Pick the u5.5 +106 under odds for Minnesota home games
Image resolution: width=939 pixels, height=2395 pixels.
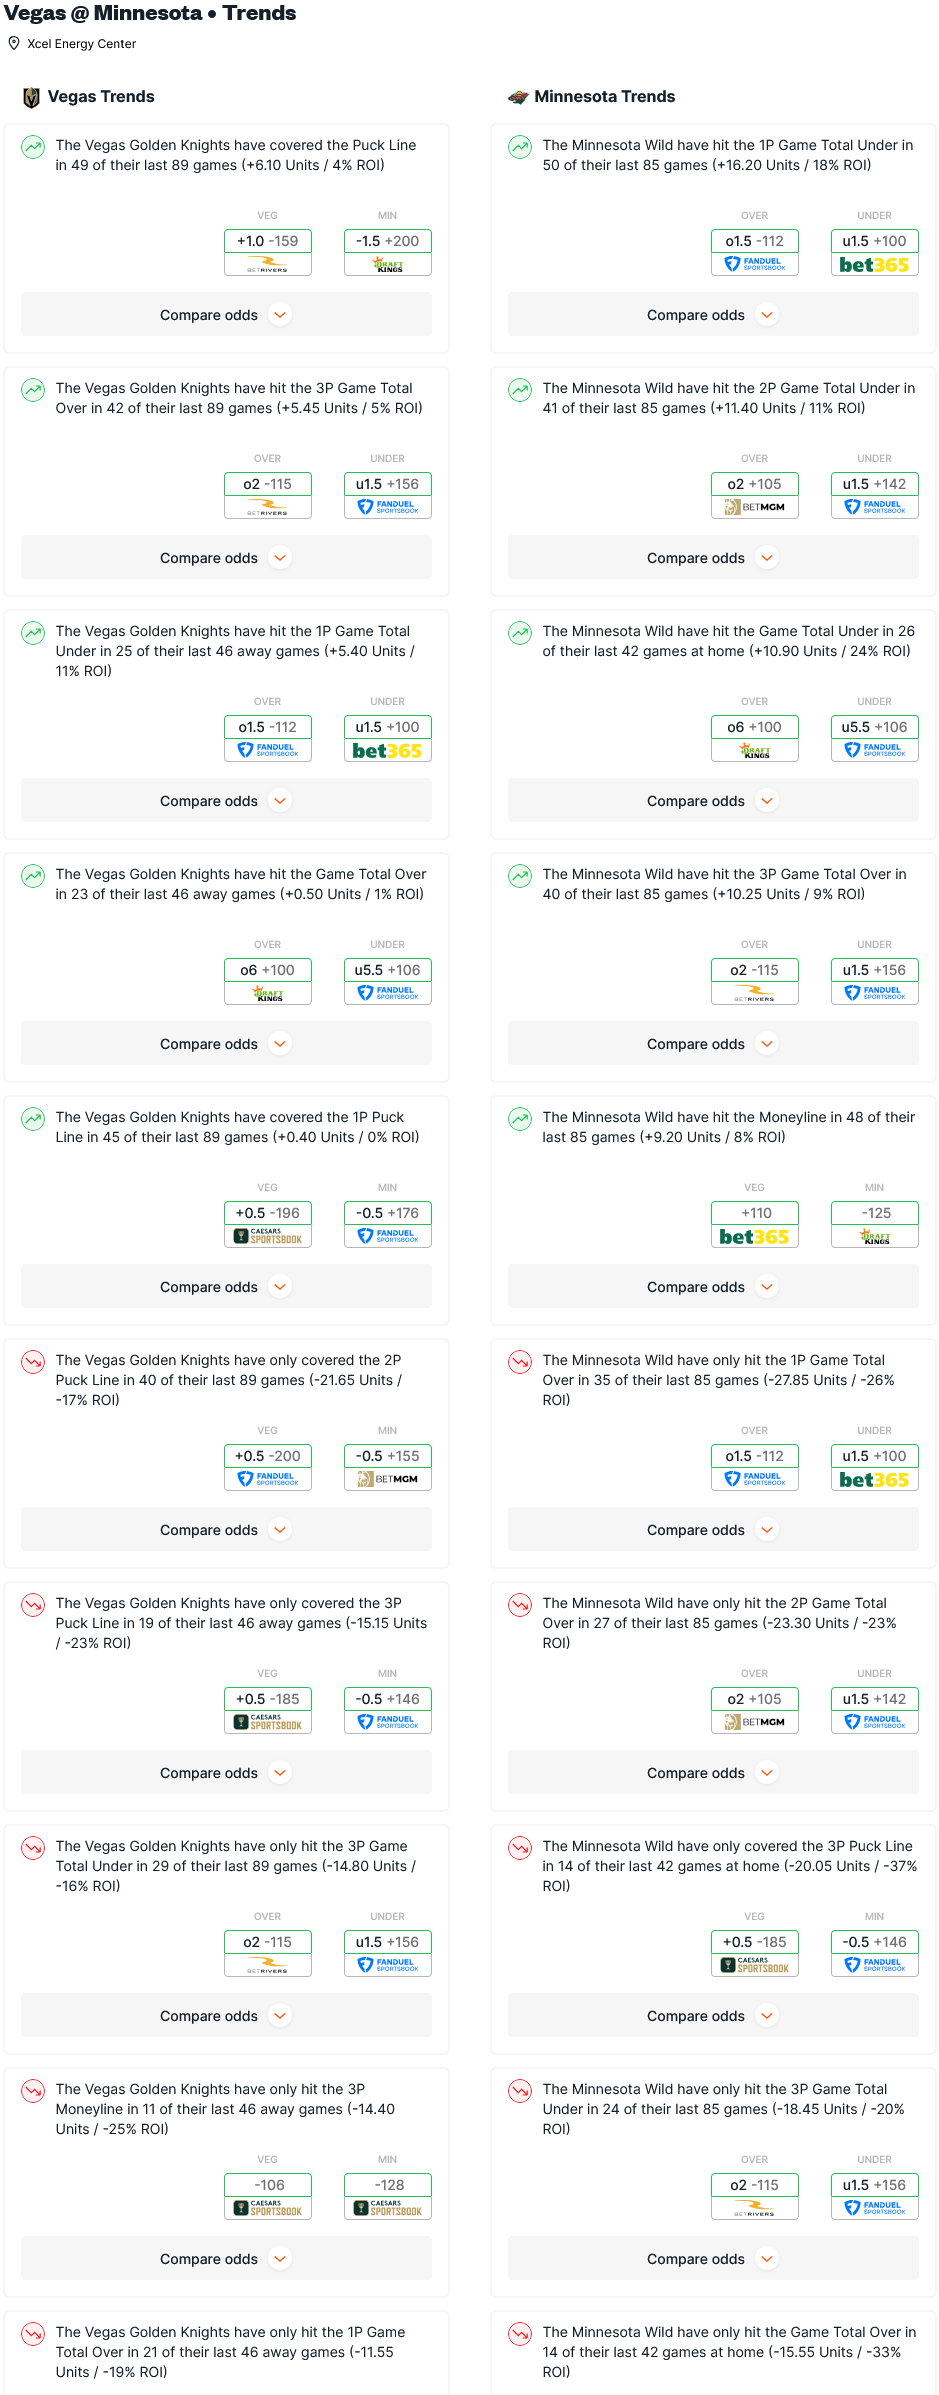coord(875,727)
